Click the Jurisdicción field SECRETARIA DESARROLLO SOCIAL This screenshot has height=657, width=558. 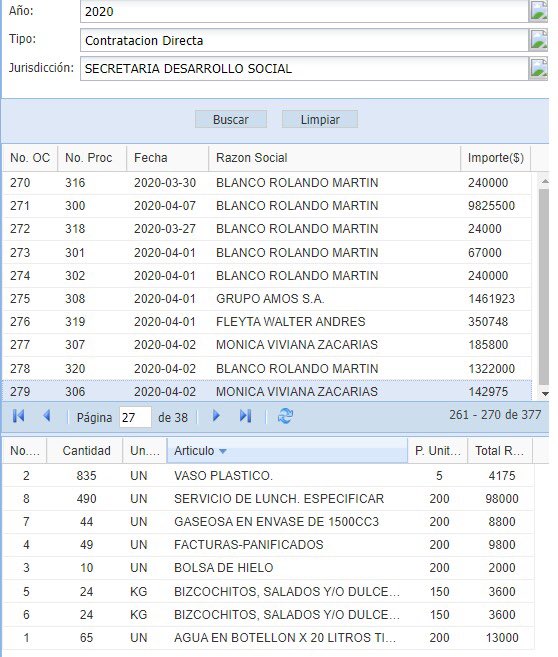(x=305, y=68)
